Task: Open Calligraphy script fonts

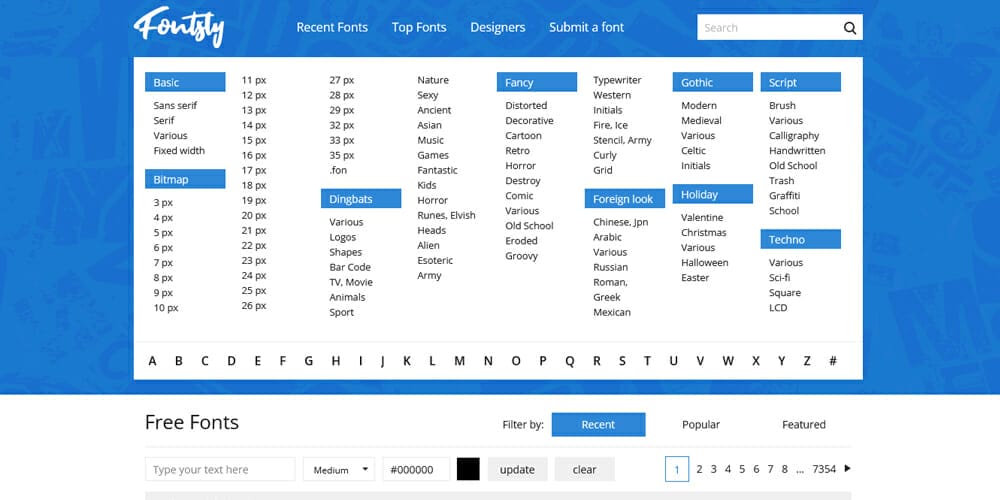Action: click(794, 135)
